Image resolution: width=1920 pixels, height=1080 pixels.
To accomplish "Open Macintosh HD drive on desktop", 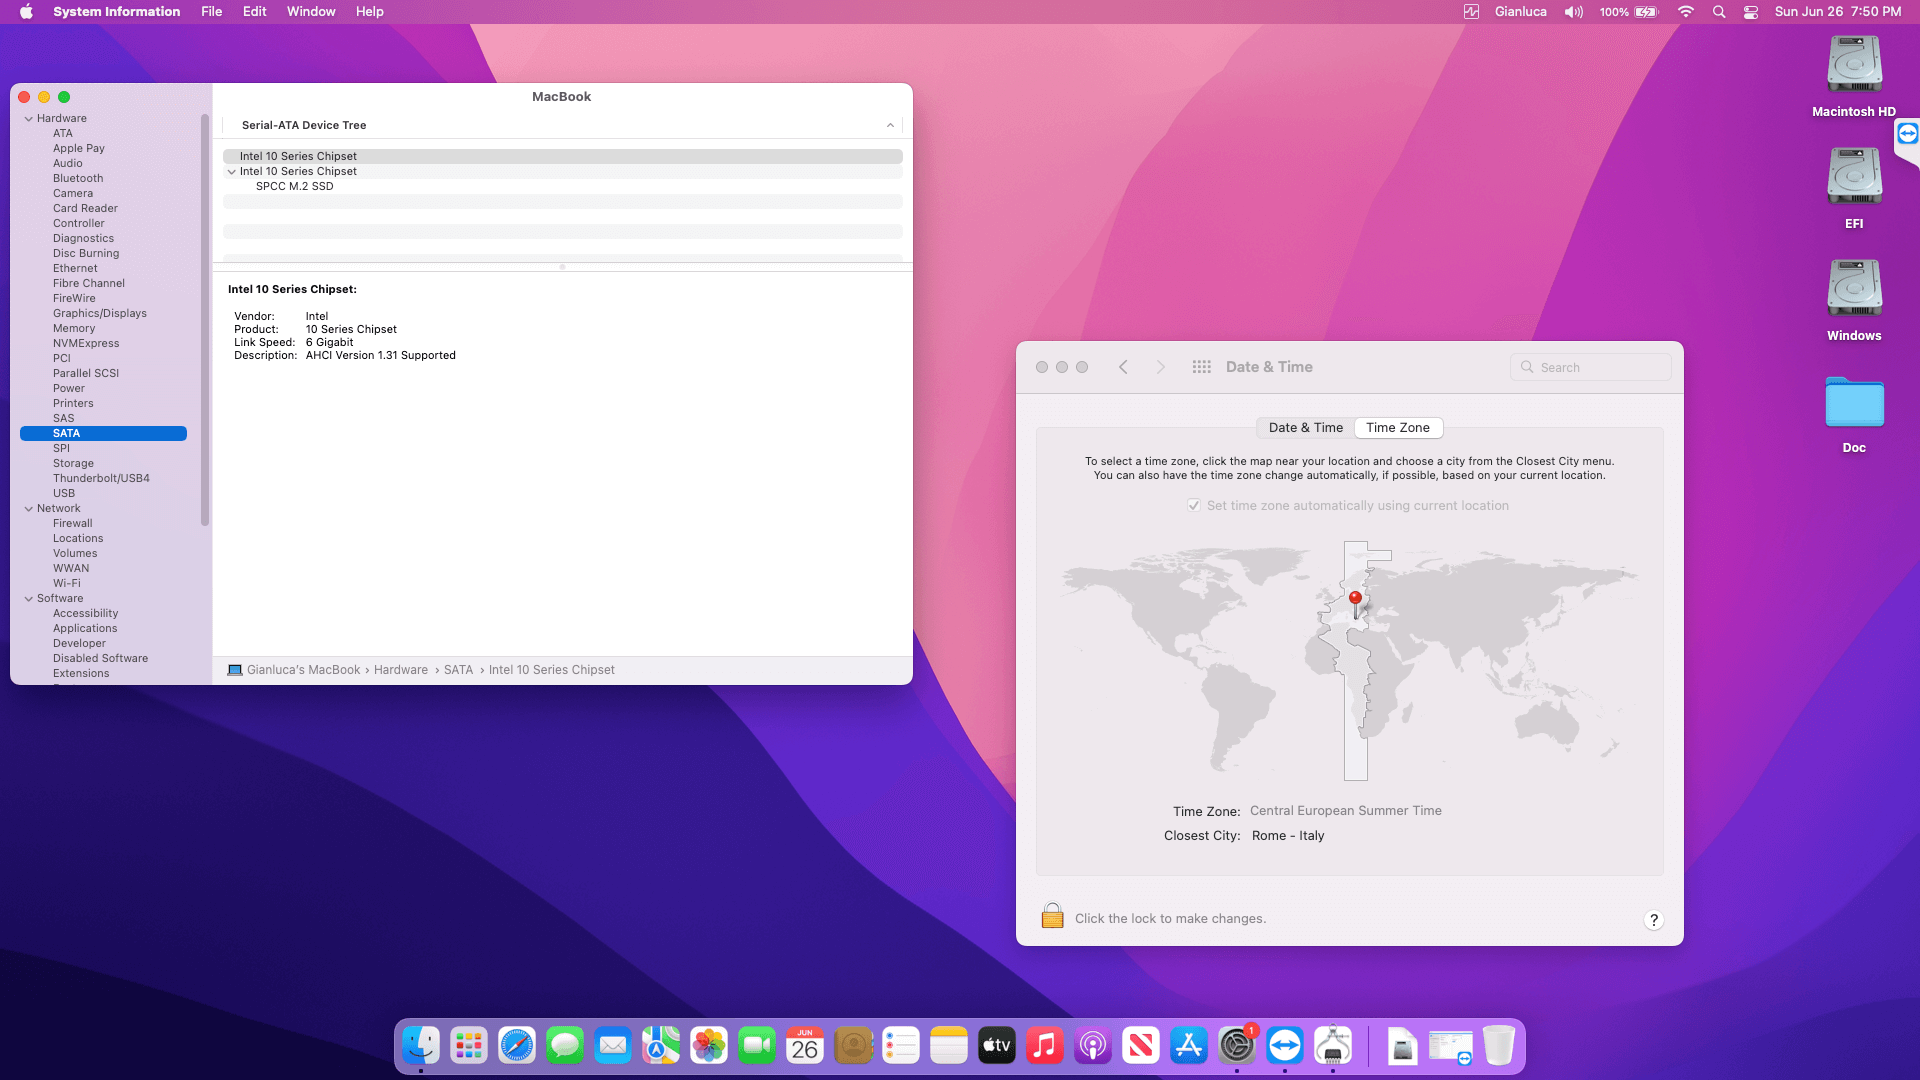I will (1854, 76).
